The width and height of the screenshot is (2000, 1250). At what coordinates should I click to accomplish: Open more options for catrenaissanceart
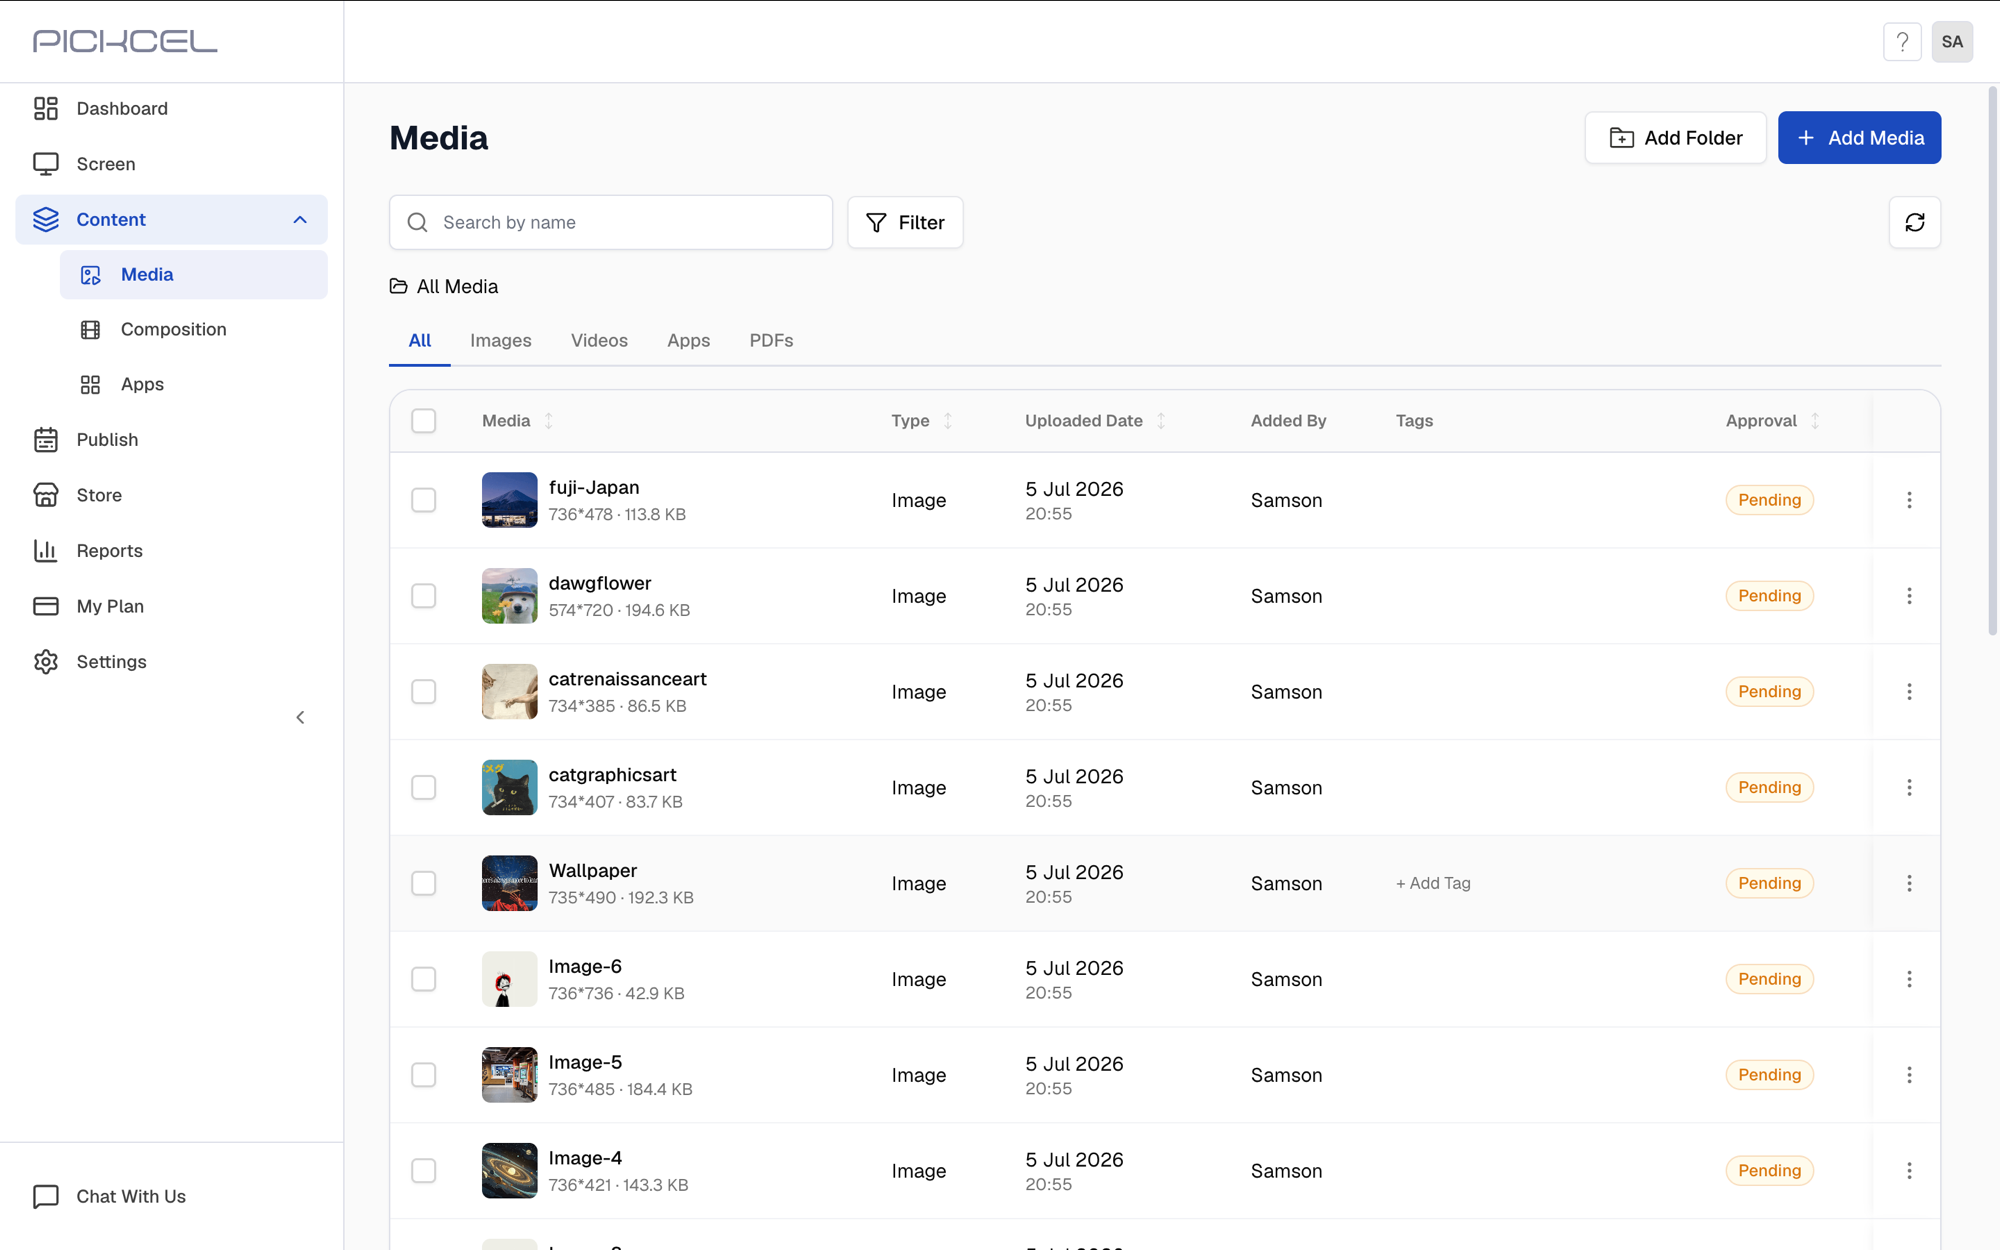pyautogui.click(x=1909, y=692)
